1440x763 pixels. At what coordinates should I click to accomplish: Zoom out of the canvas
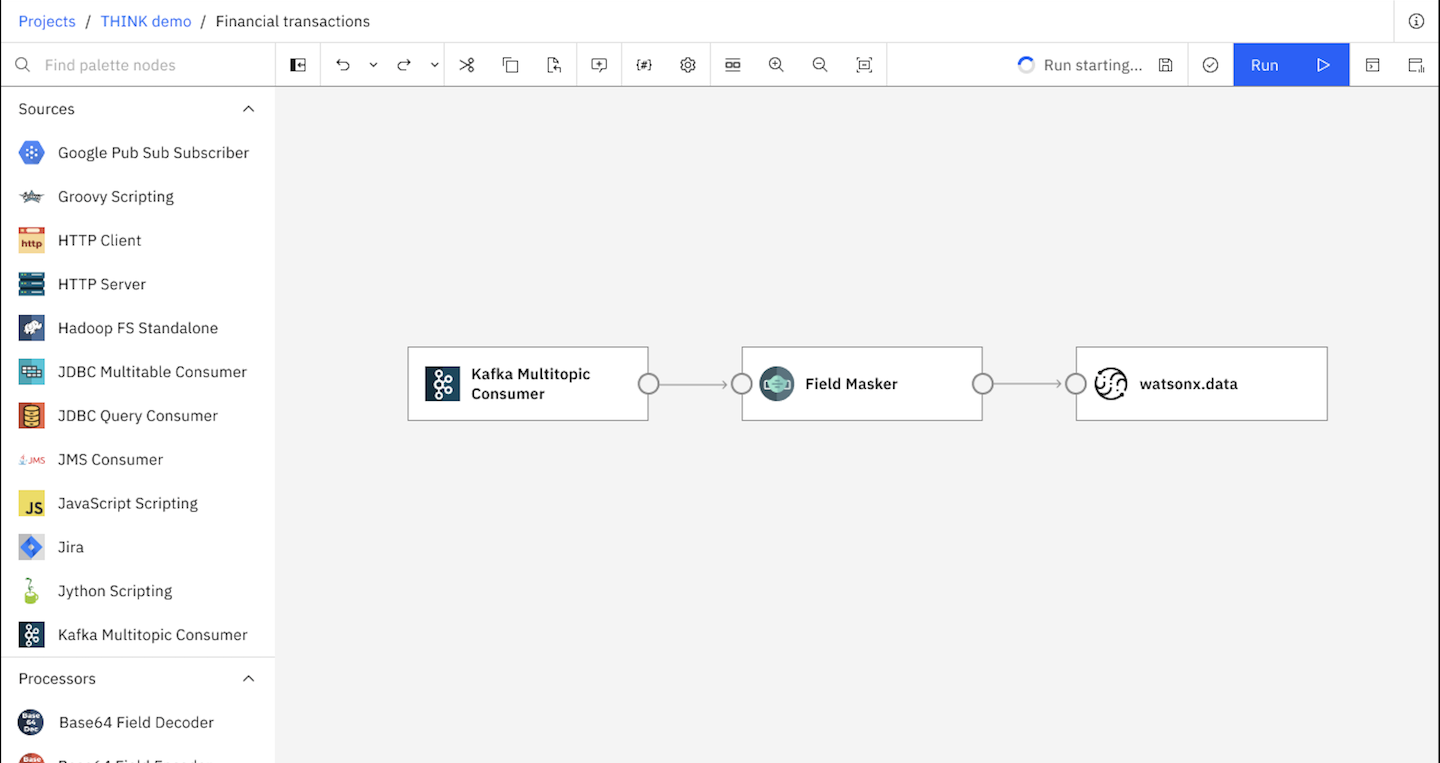pyautogui.click(x=820, y=65)
